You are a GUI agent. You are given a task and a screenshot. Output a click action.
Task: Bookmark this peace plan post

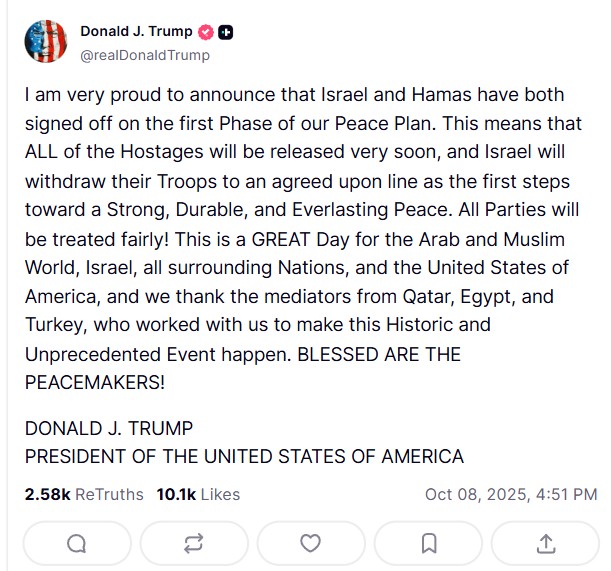428,542
